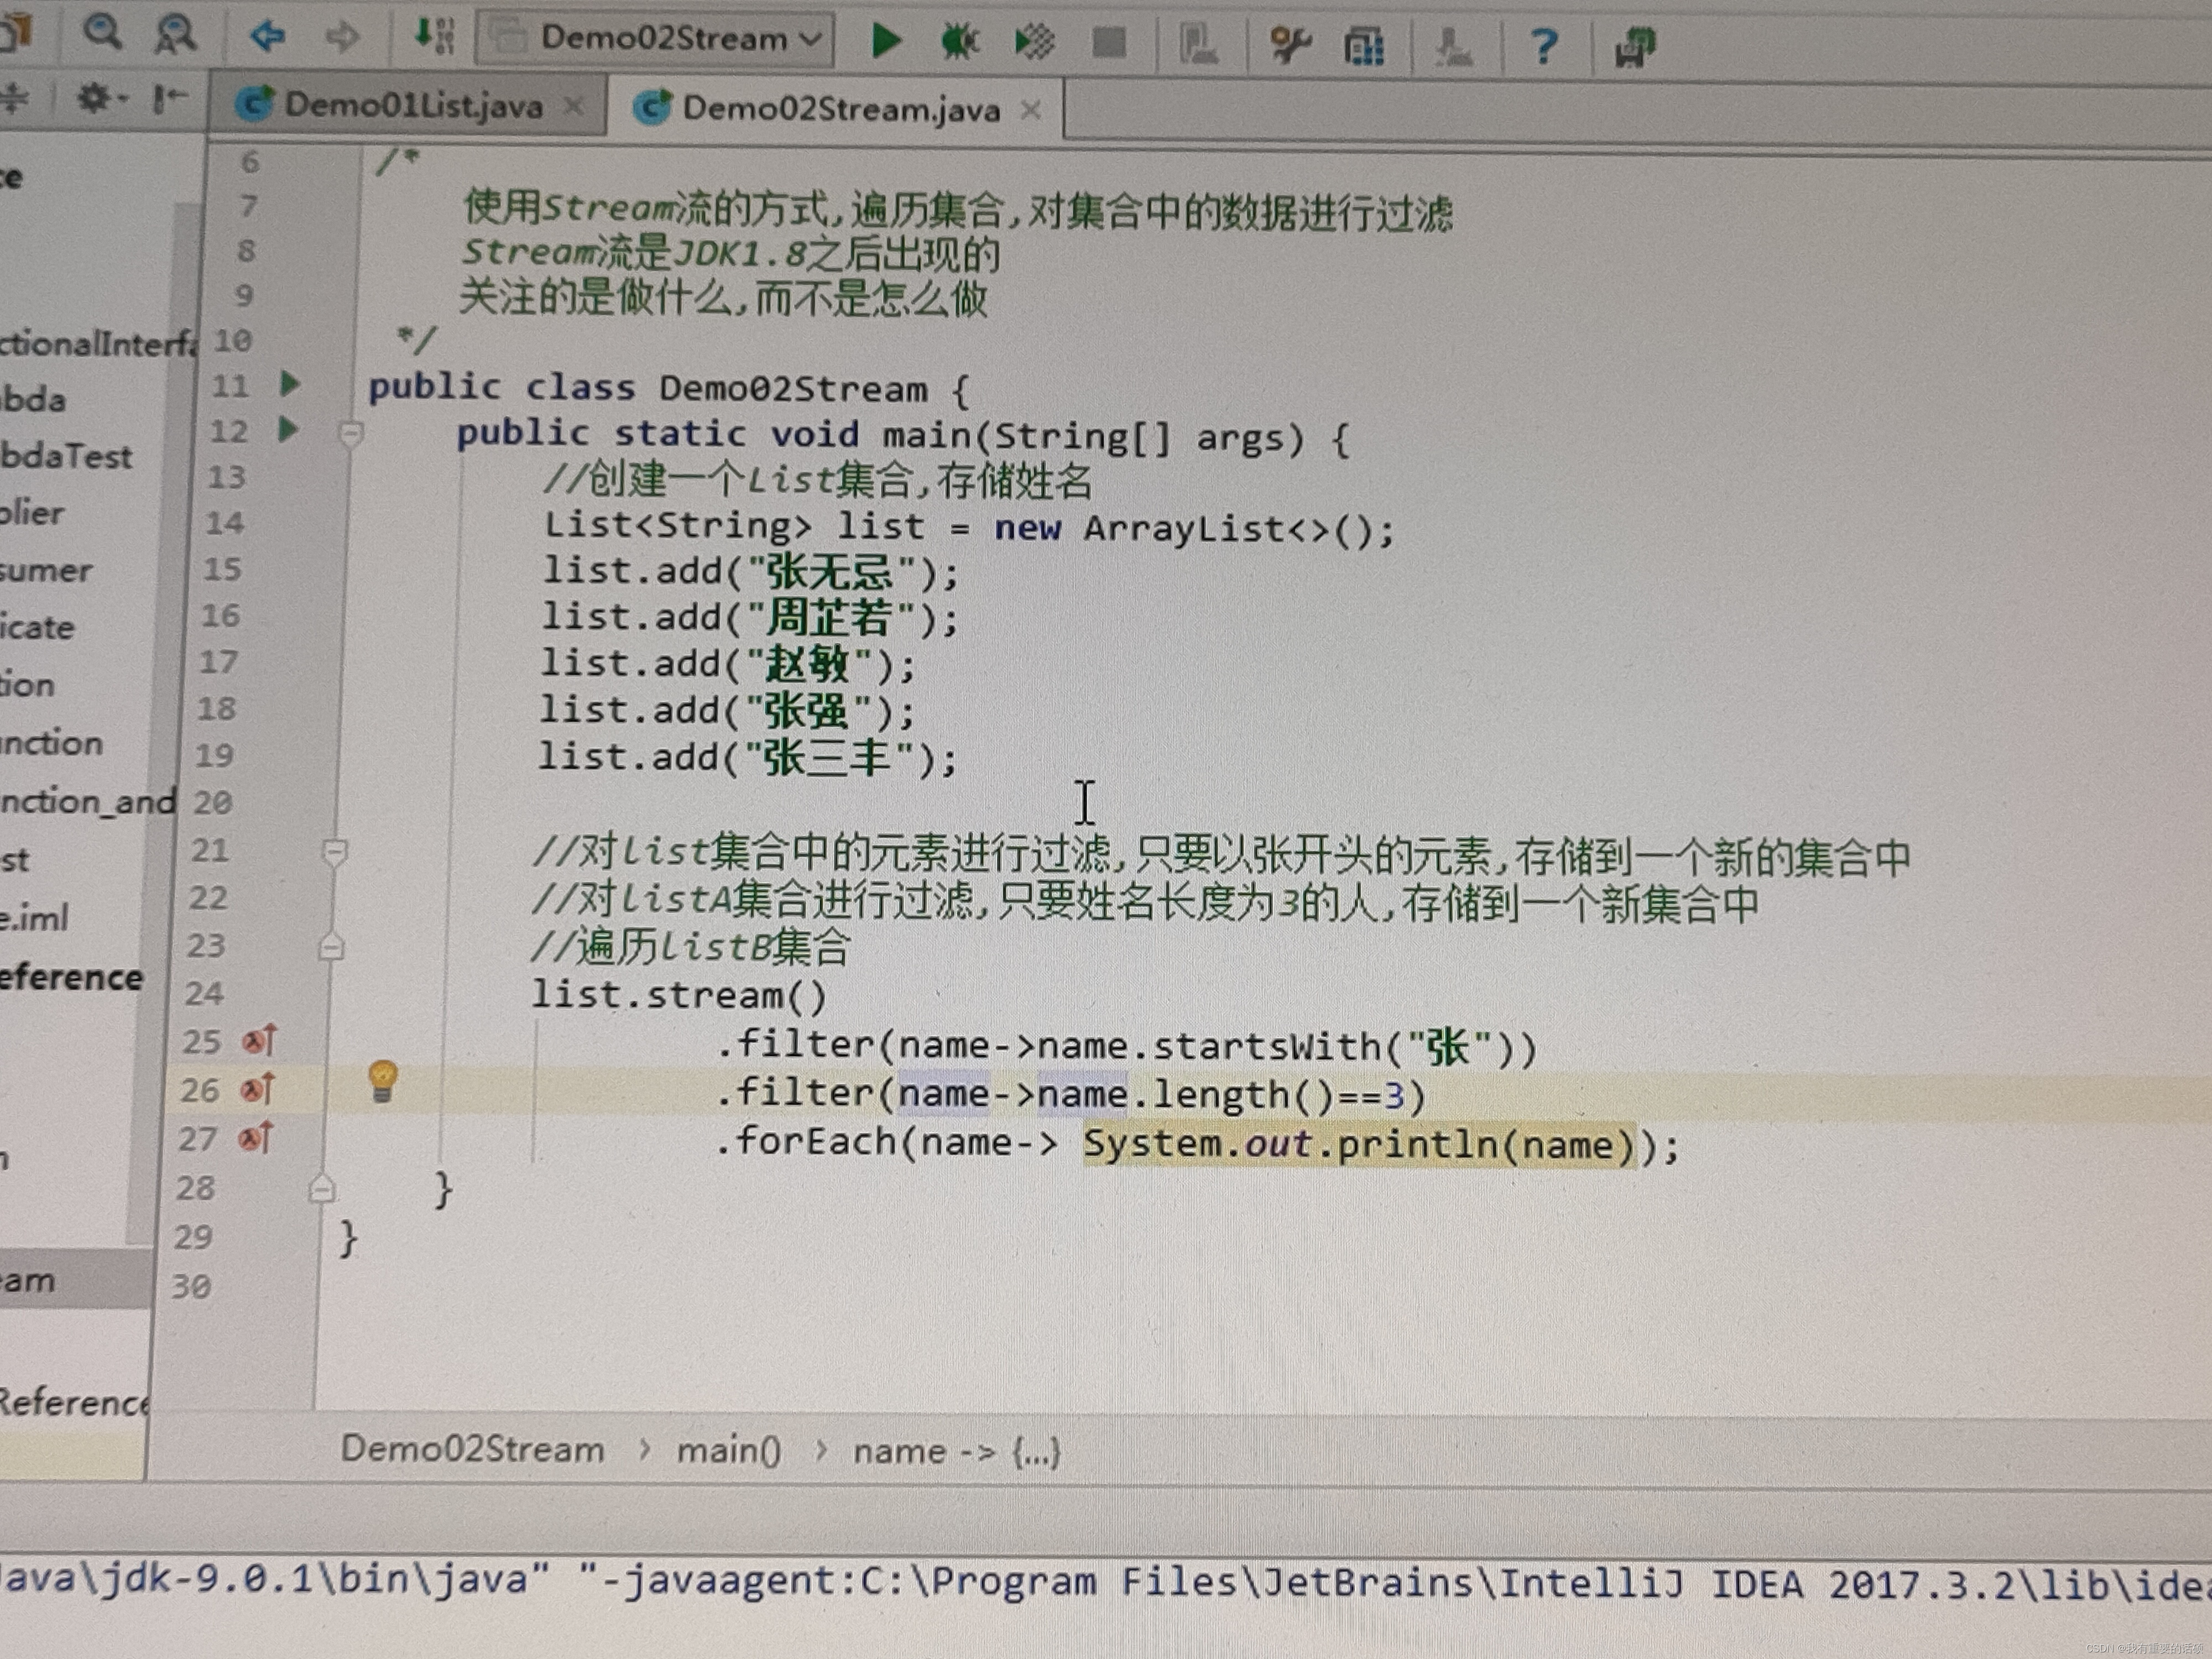The height and width of the screenshot is (1659, 2212).
Task: Click line number 30 in the gutter
Action: point(190,1286)
